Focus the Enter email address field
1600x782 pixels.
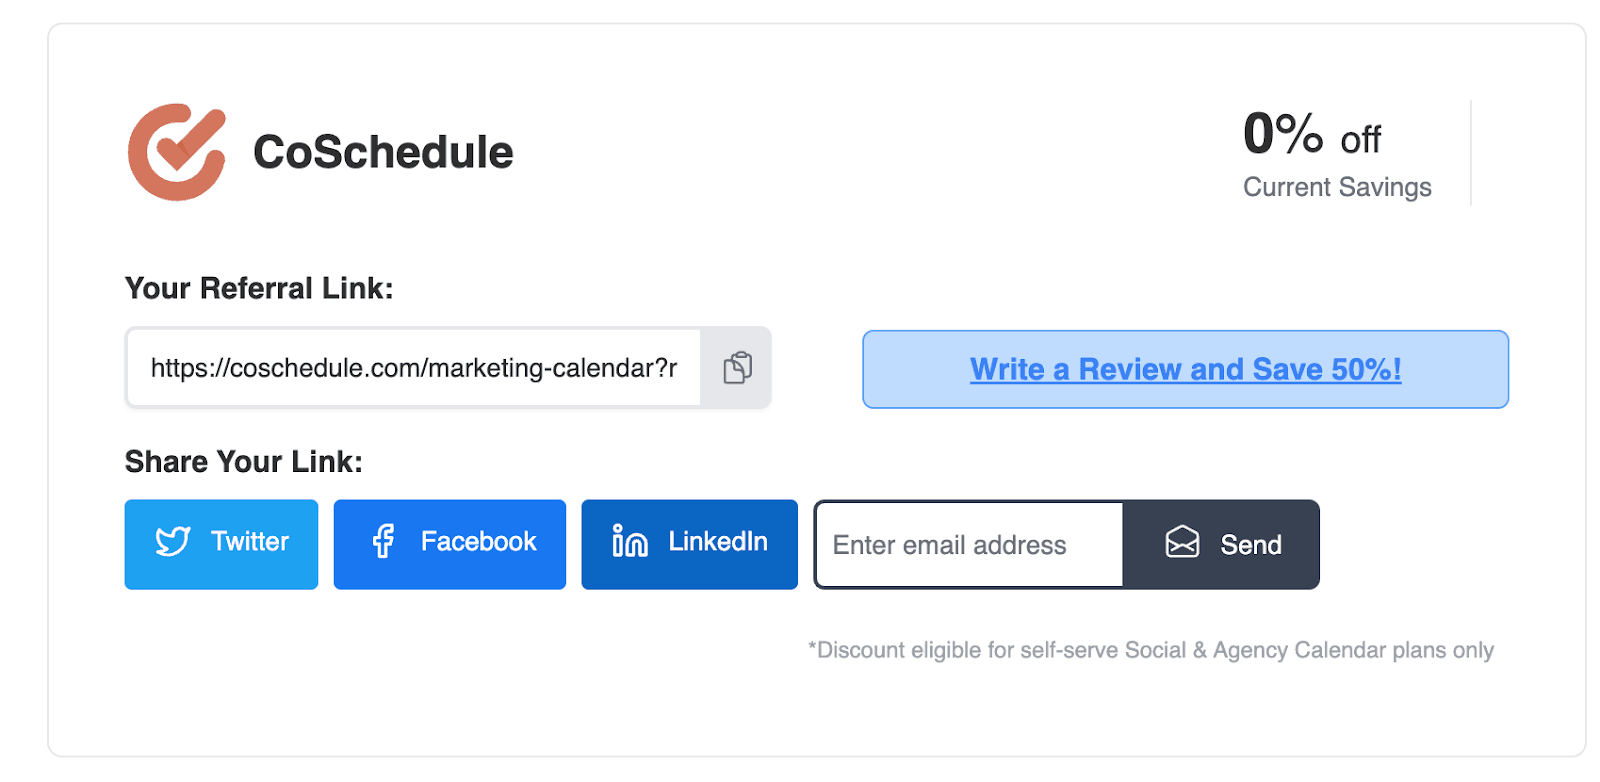968,545
